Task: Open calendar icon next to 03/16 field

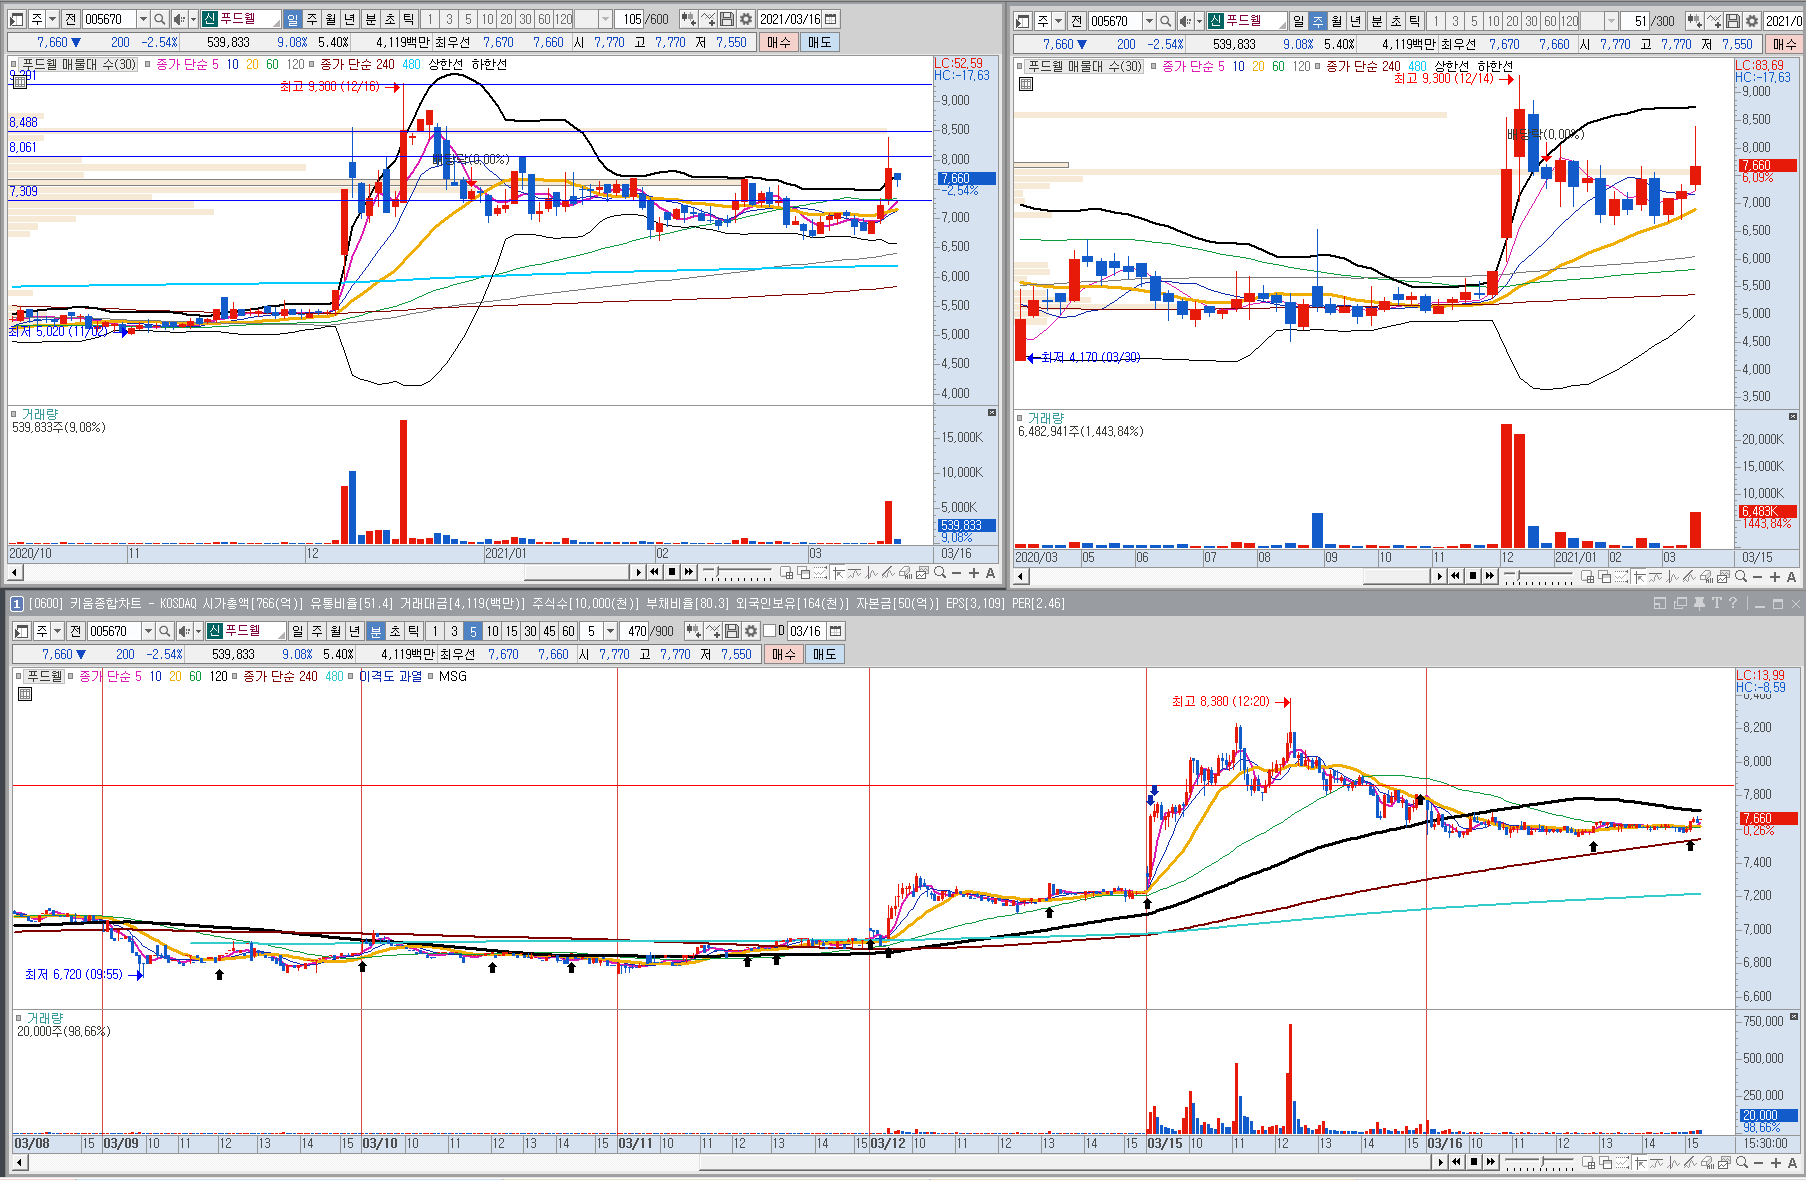Action: coord(836,631)
